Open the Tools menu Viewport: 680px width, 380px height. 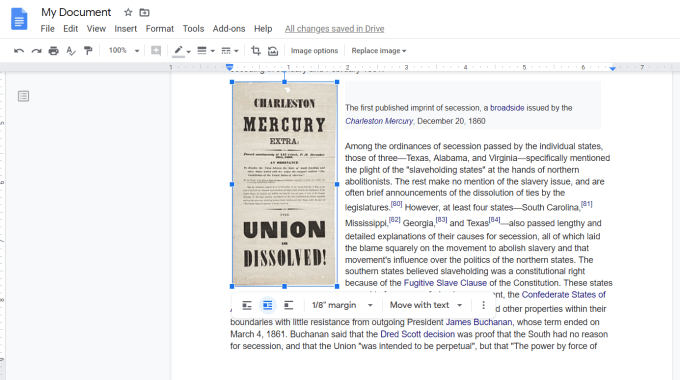pyautogui.click(x=193, y=29)
